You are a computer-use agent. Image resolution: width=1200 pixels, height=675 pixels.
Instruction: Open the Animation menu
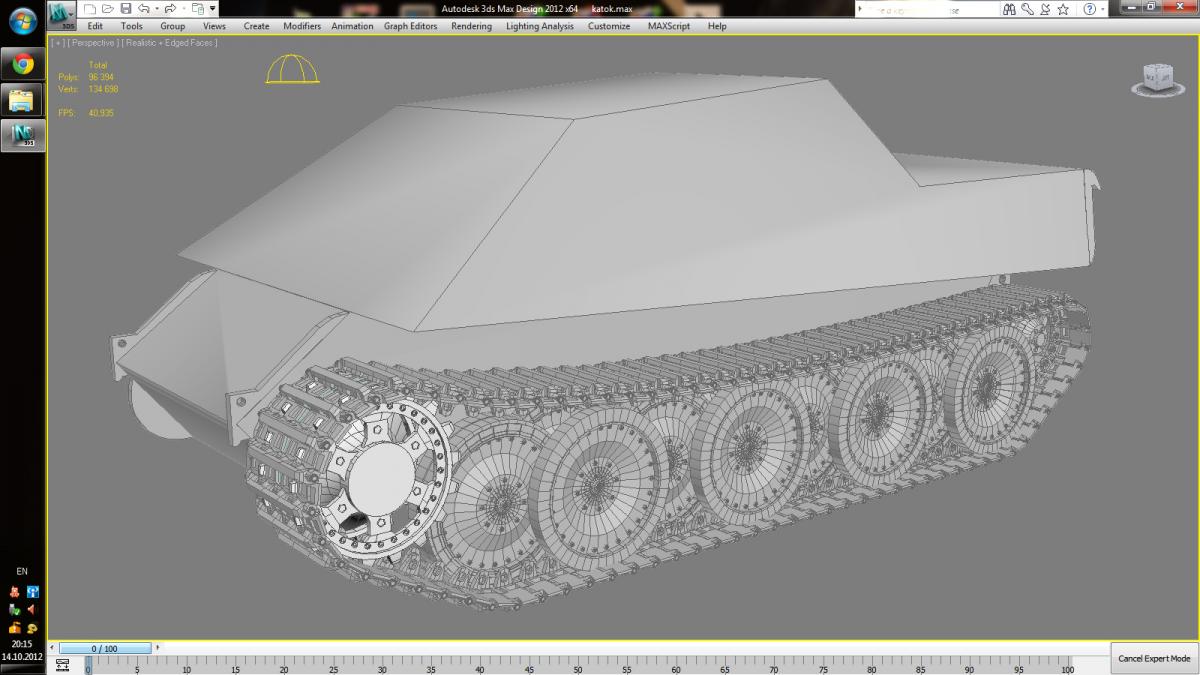tap(352, 26)
